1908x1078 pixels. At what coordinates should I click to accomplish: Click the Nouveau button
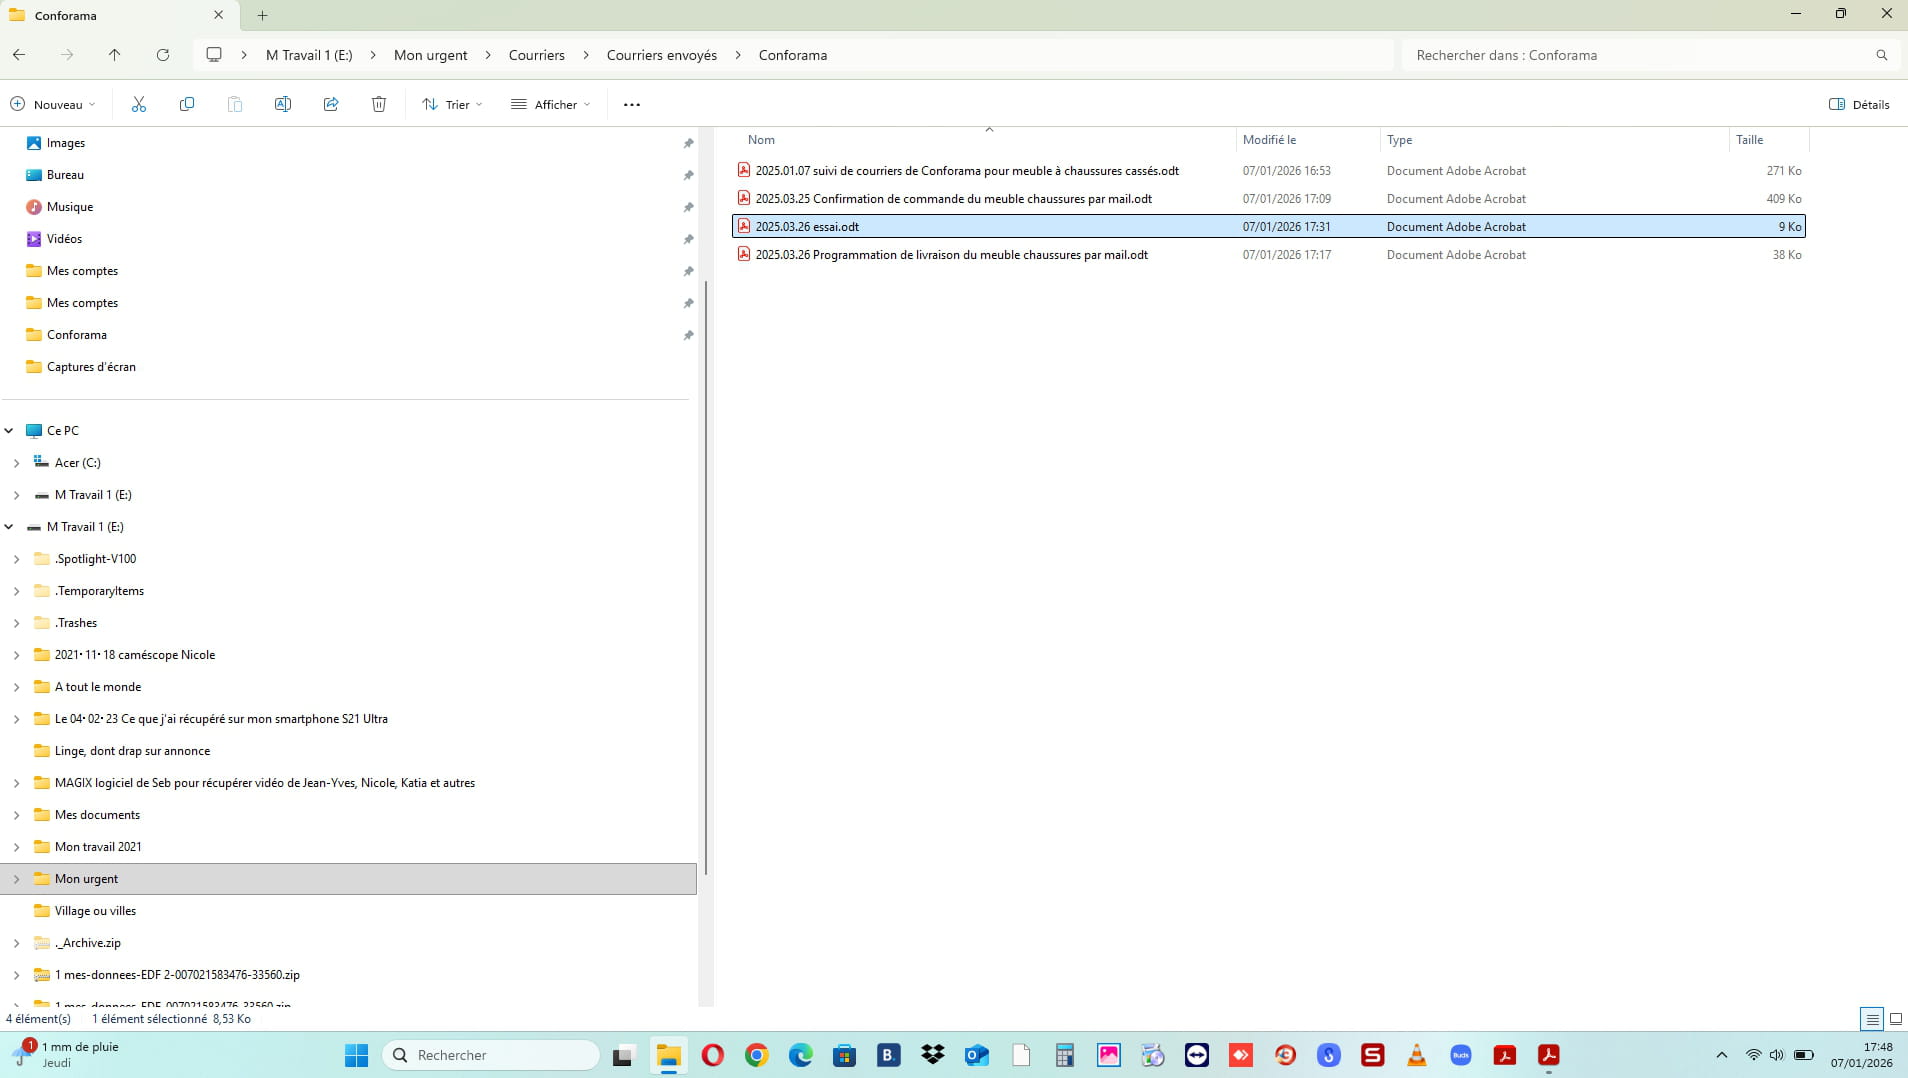pos(53,104)
